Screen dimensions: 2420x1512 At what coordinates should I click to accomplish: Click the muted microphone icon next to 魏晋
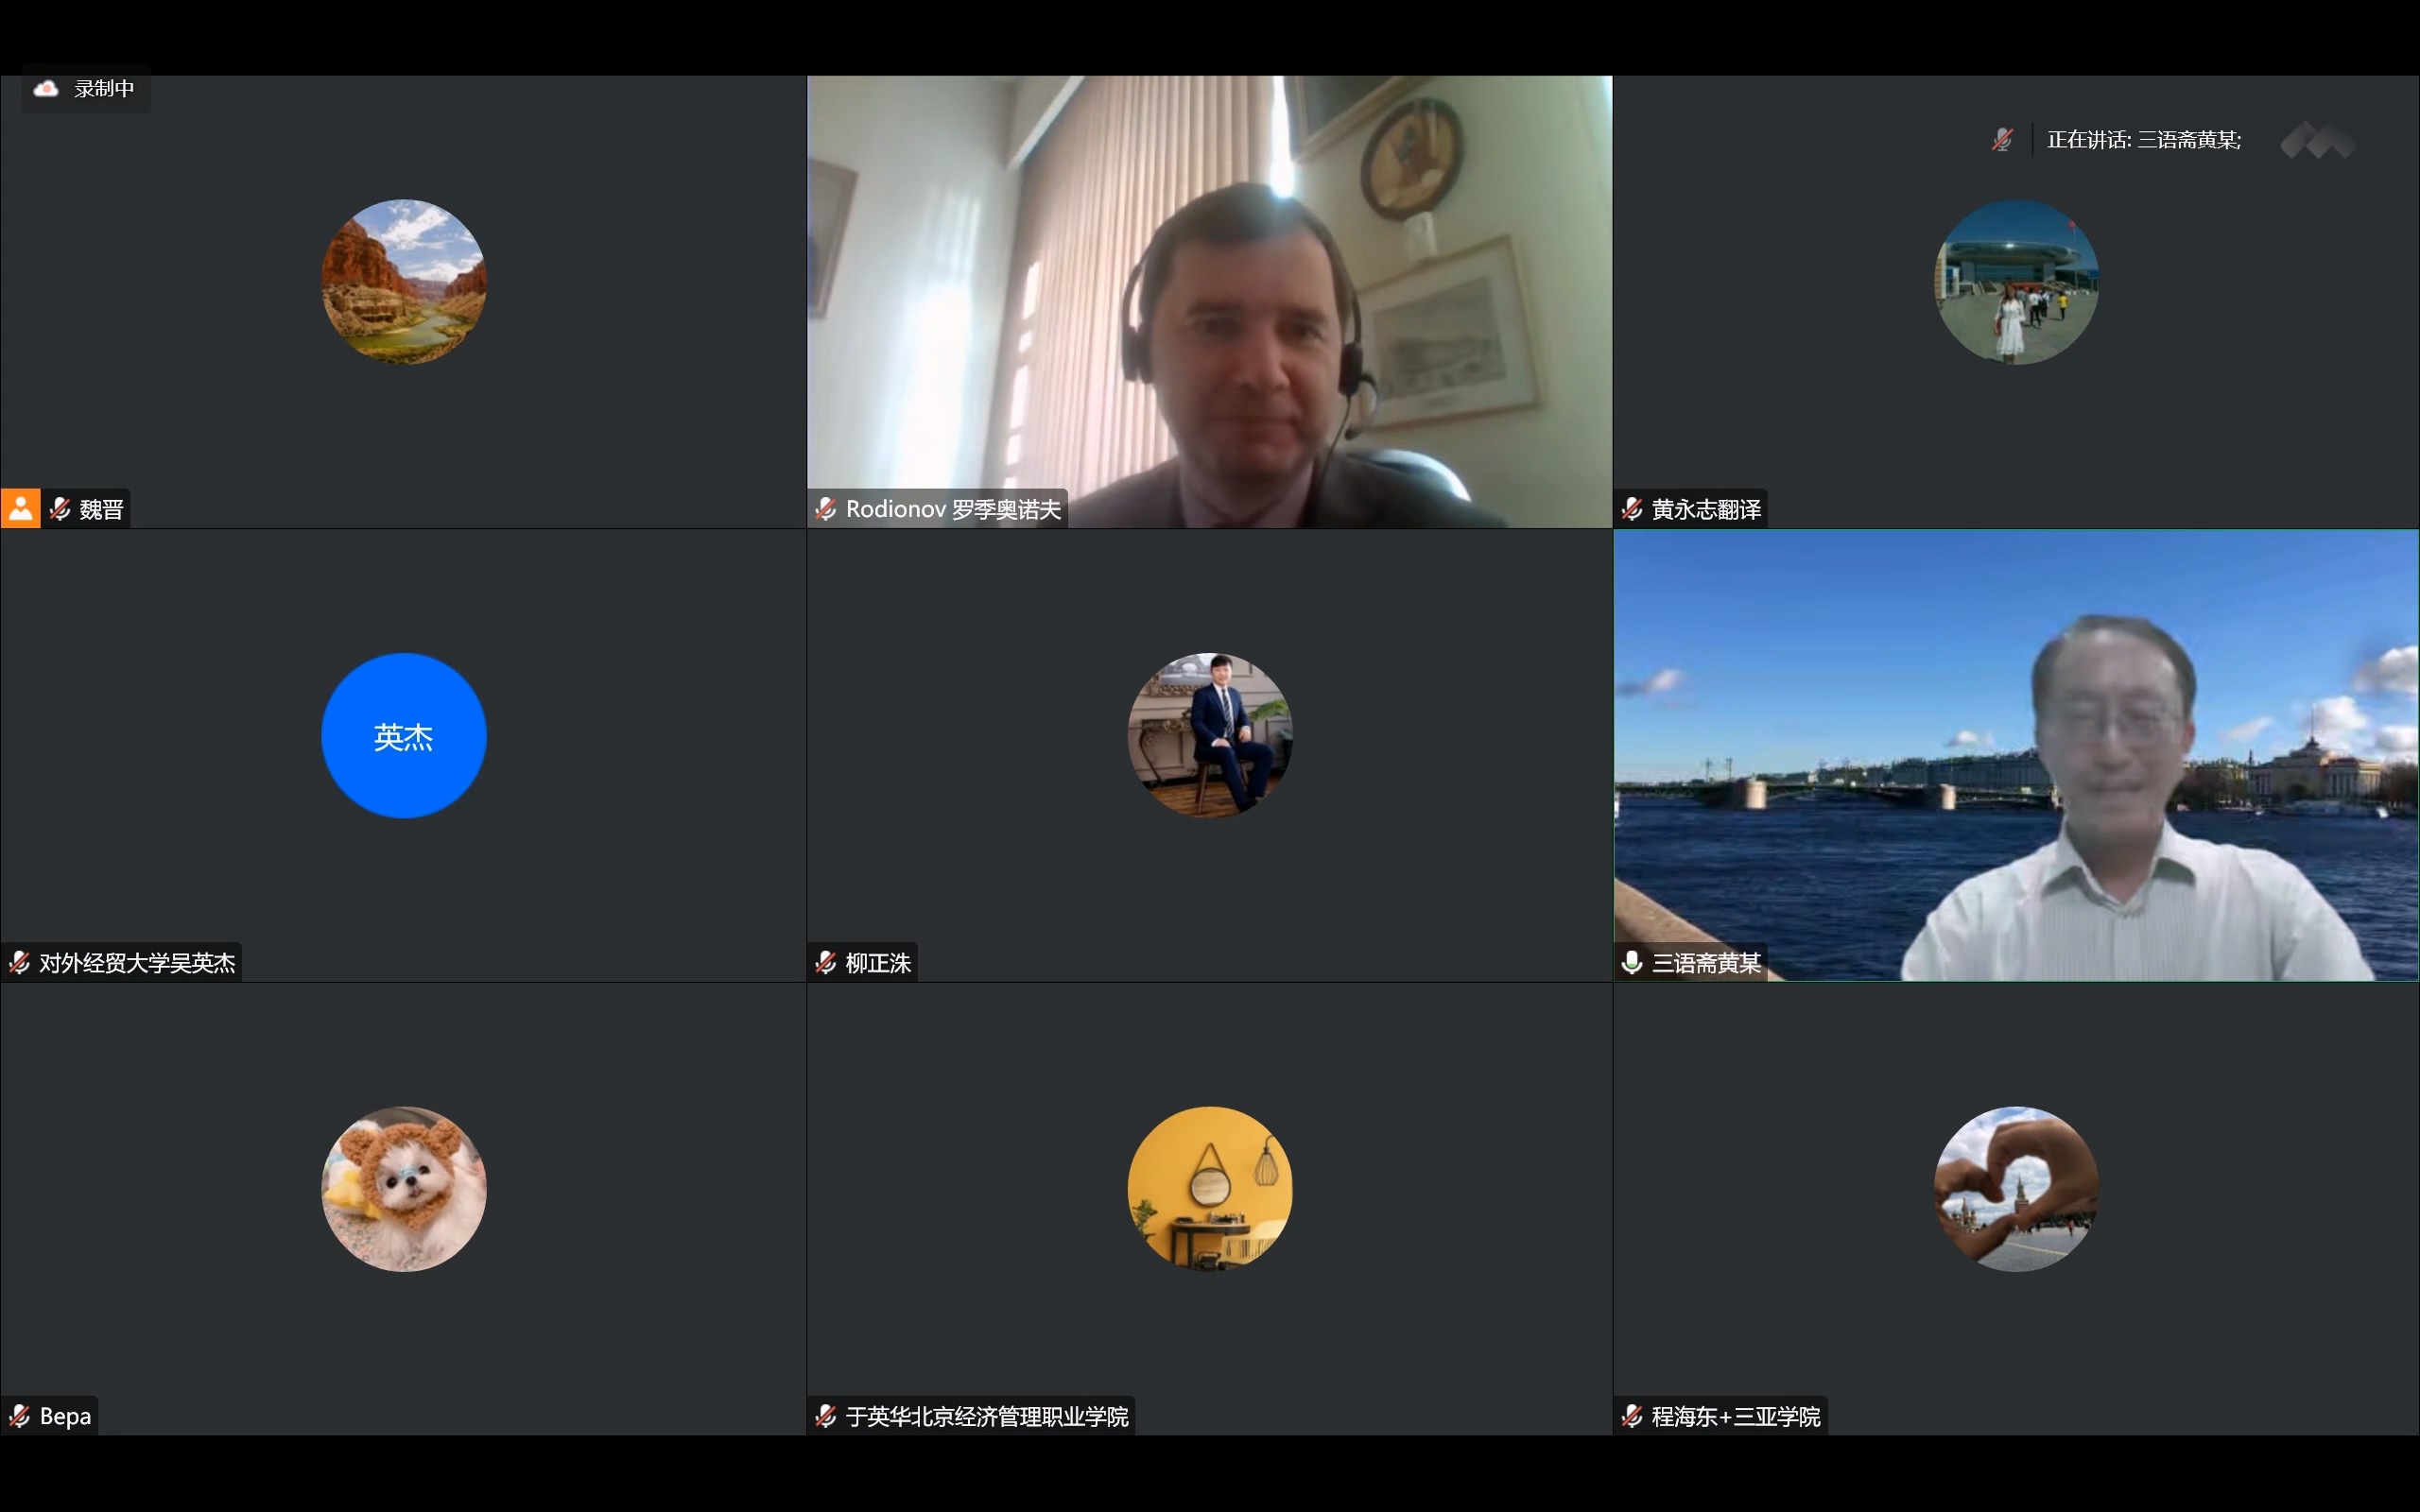[x=60, y=509]
